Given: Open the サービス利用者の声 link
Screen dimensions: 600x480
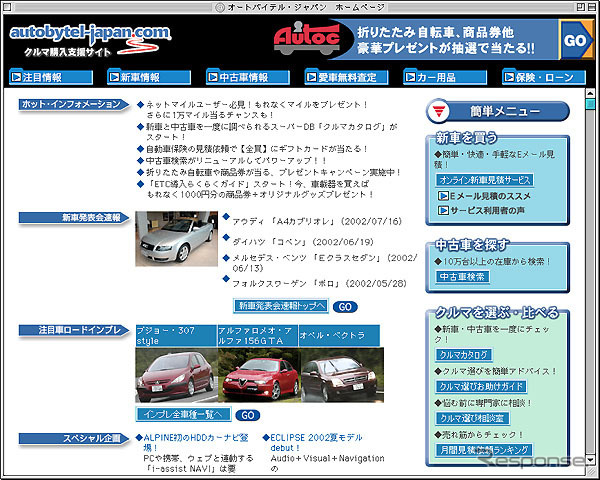Looking at the screenshot, I should 487,210.
